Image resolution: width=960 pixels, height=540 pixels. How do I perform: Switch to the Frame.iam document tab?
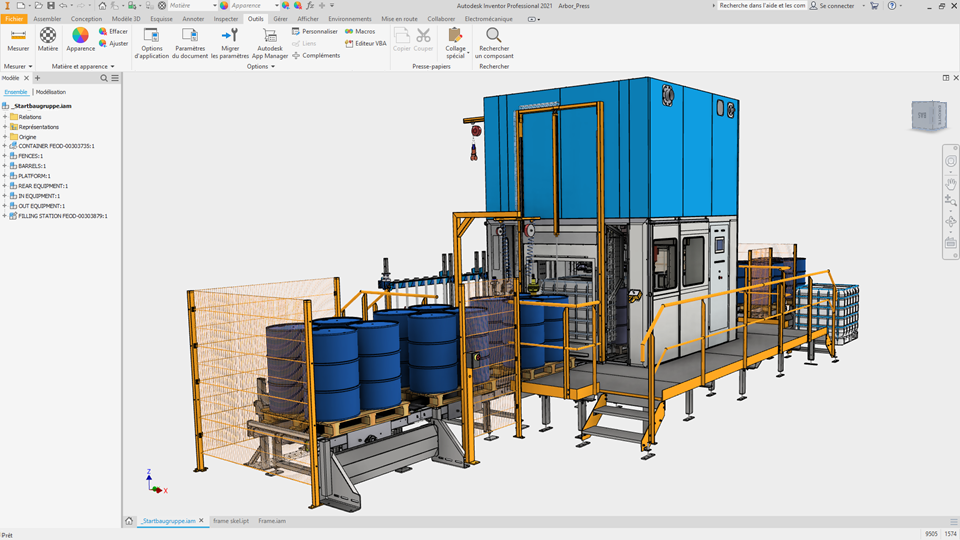click(x=272, y=521)
